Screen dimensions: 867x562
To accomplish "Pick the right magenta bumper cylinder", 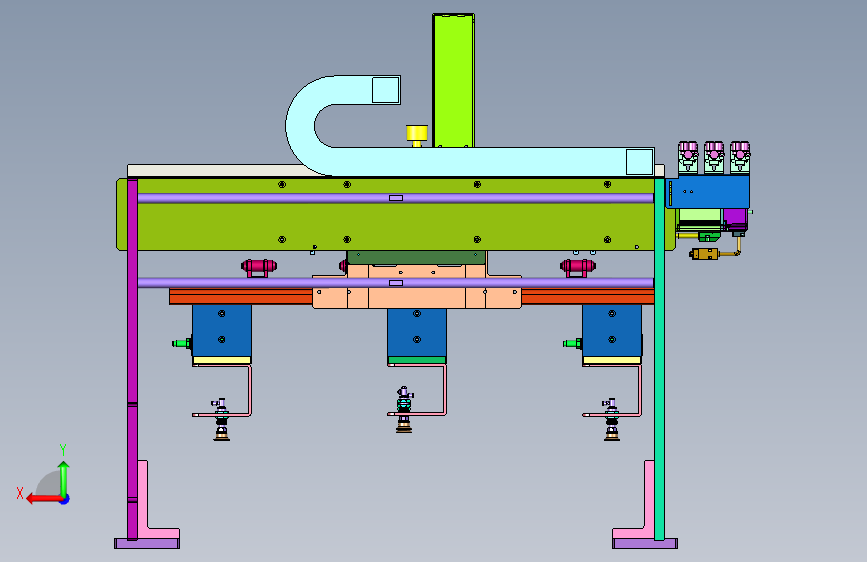I will 578,267.
